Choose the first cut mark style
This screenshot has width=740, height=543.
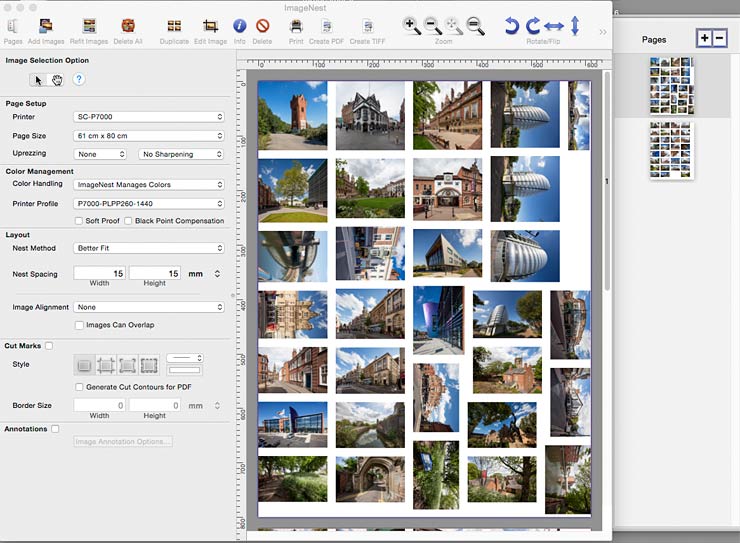[84, 365]
